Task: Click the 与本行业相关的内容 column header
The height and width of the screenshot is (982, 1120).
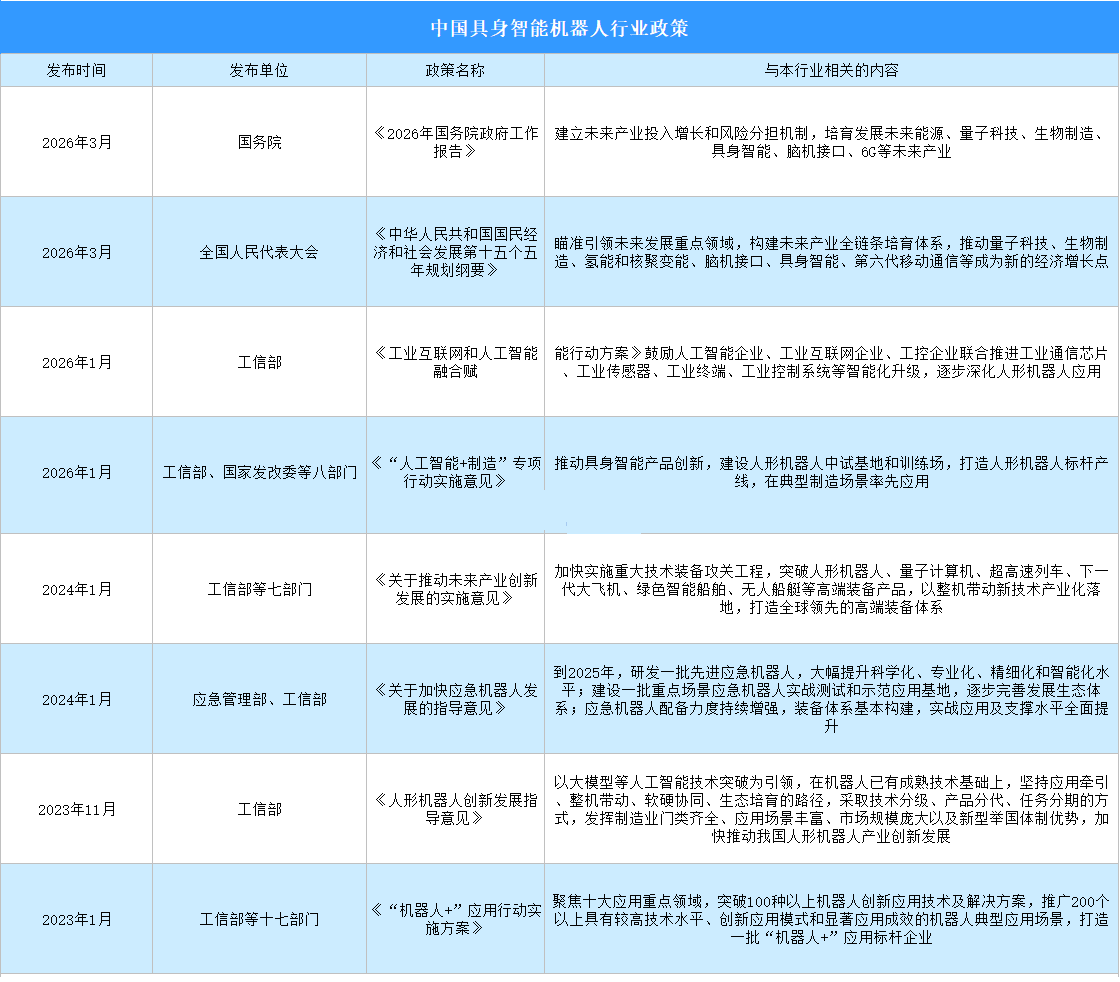Action: 831,71
